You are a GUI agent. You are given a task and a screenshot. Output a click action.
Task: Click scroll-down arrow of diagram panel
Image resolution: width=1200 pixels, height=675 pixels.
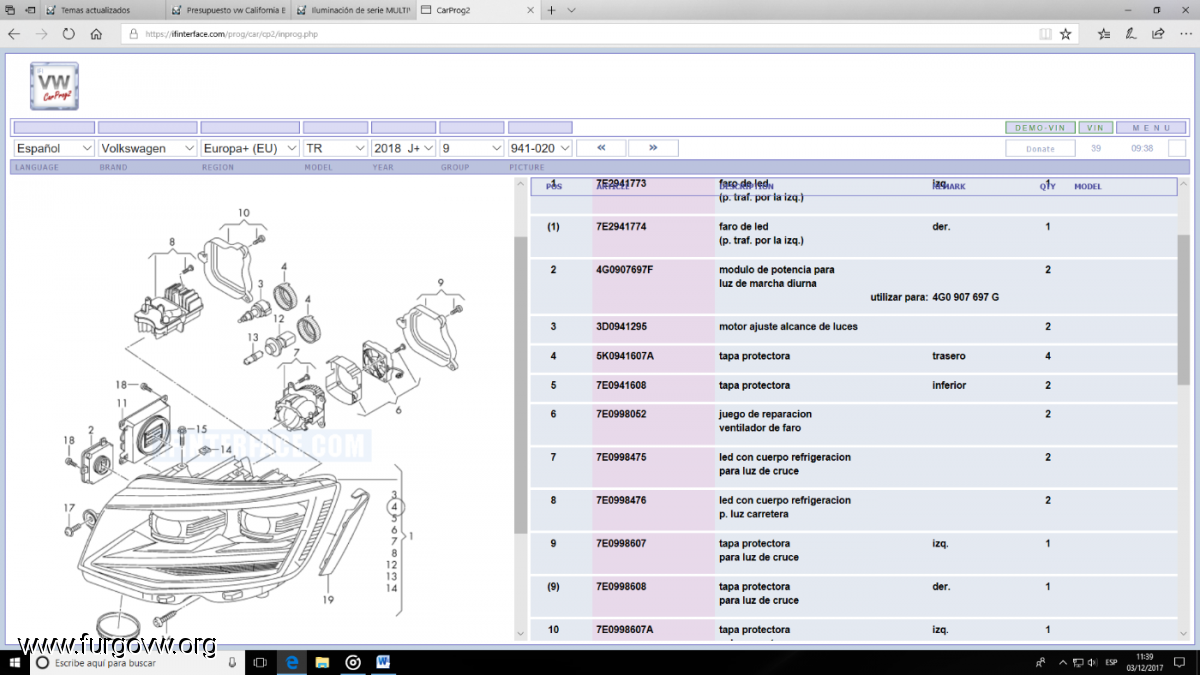coord(520,633)
